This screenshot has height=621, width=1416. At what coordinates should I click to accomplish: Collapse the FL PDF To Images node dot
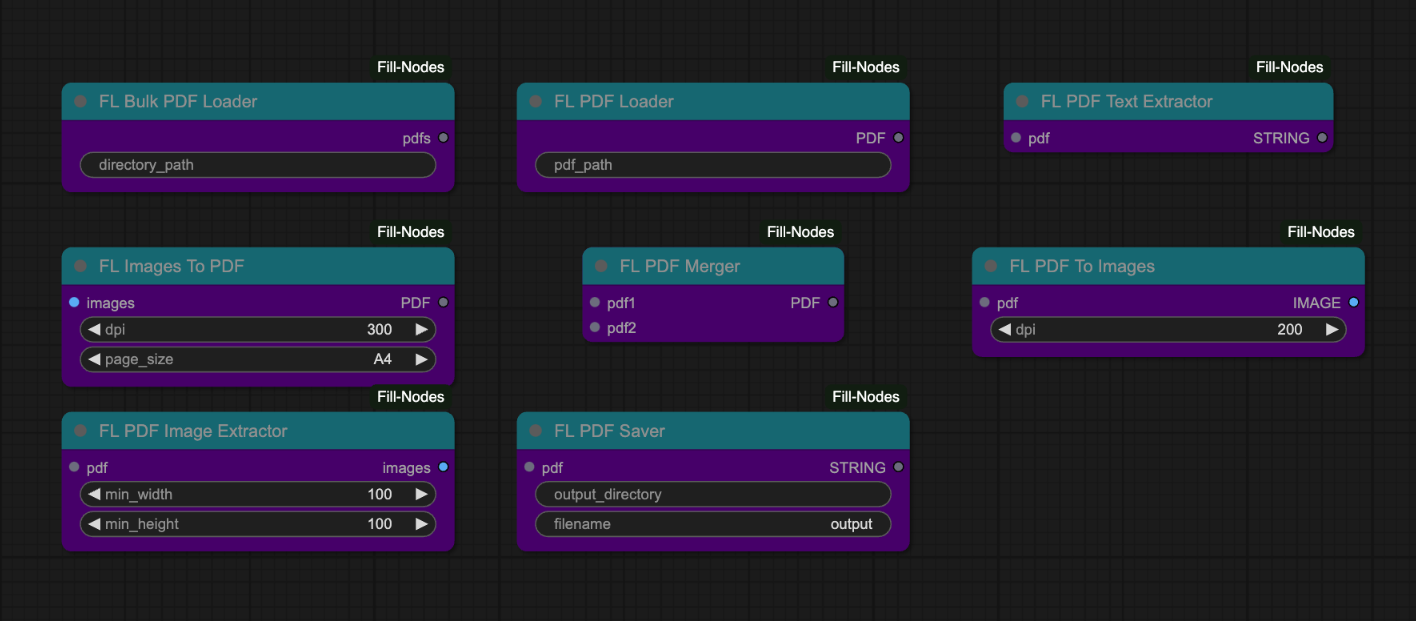click(991, 267)
